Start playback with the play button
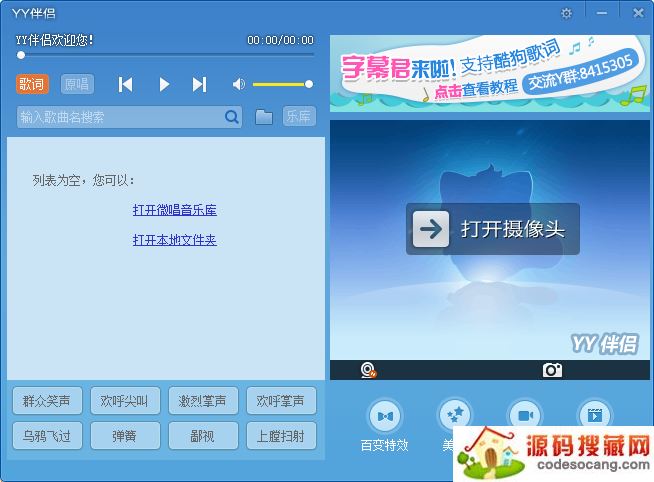The width and height of the screenshot is (654, 482). tap(164, 85)
